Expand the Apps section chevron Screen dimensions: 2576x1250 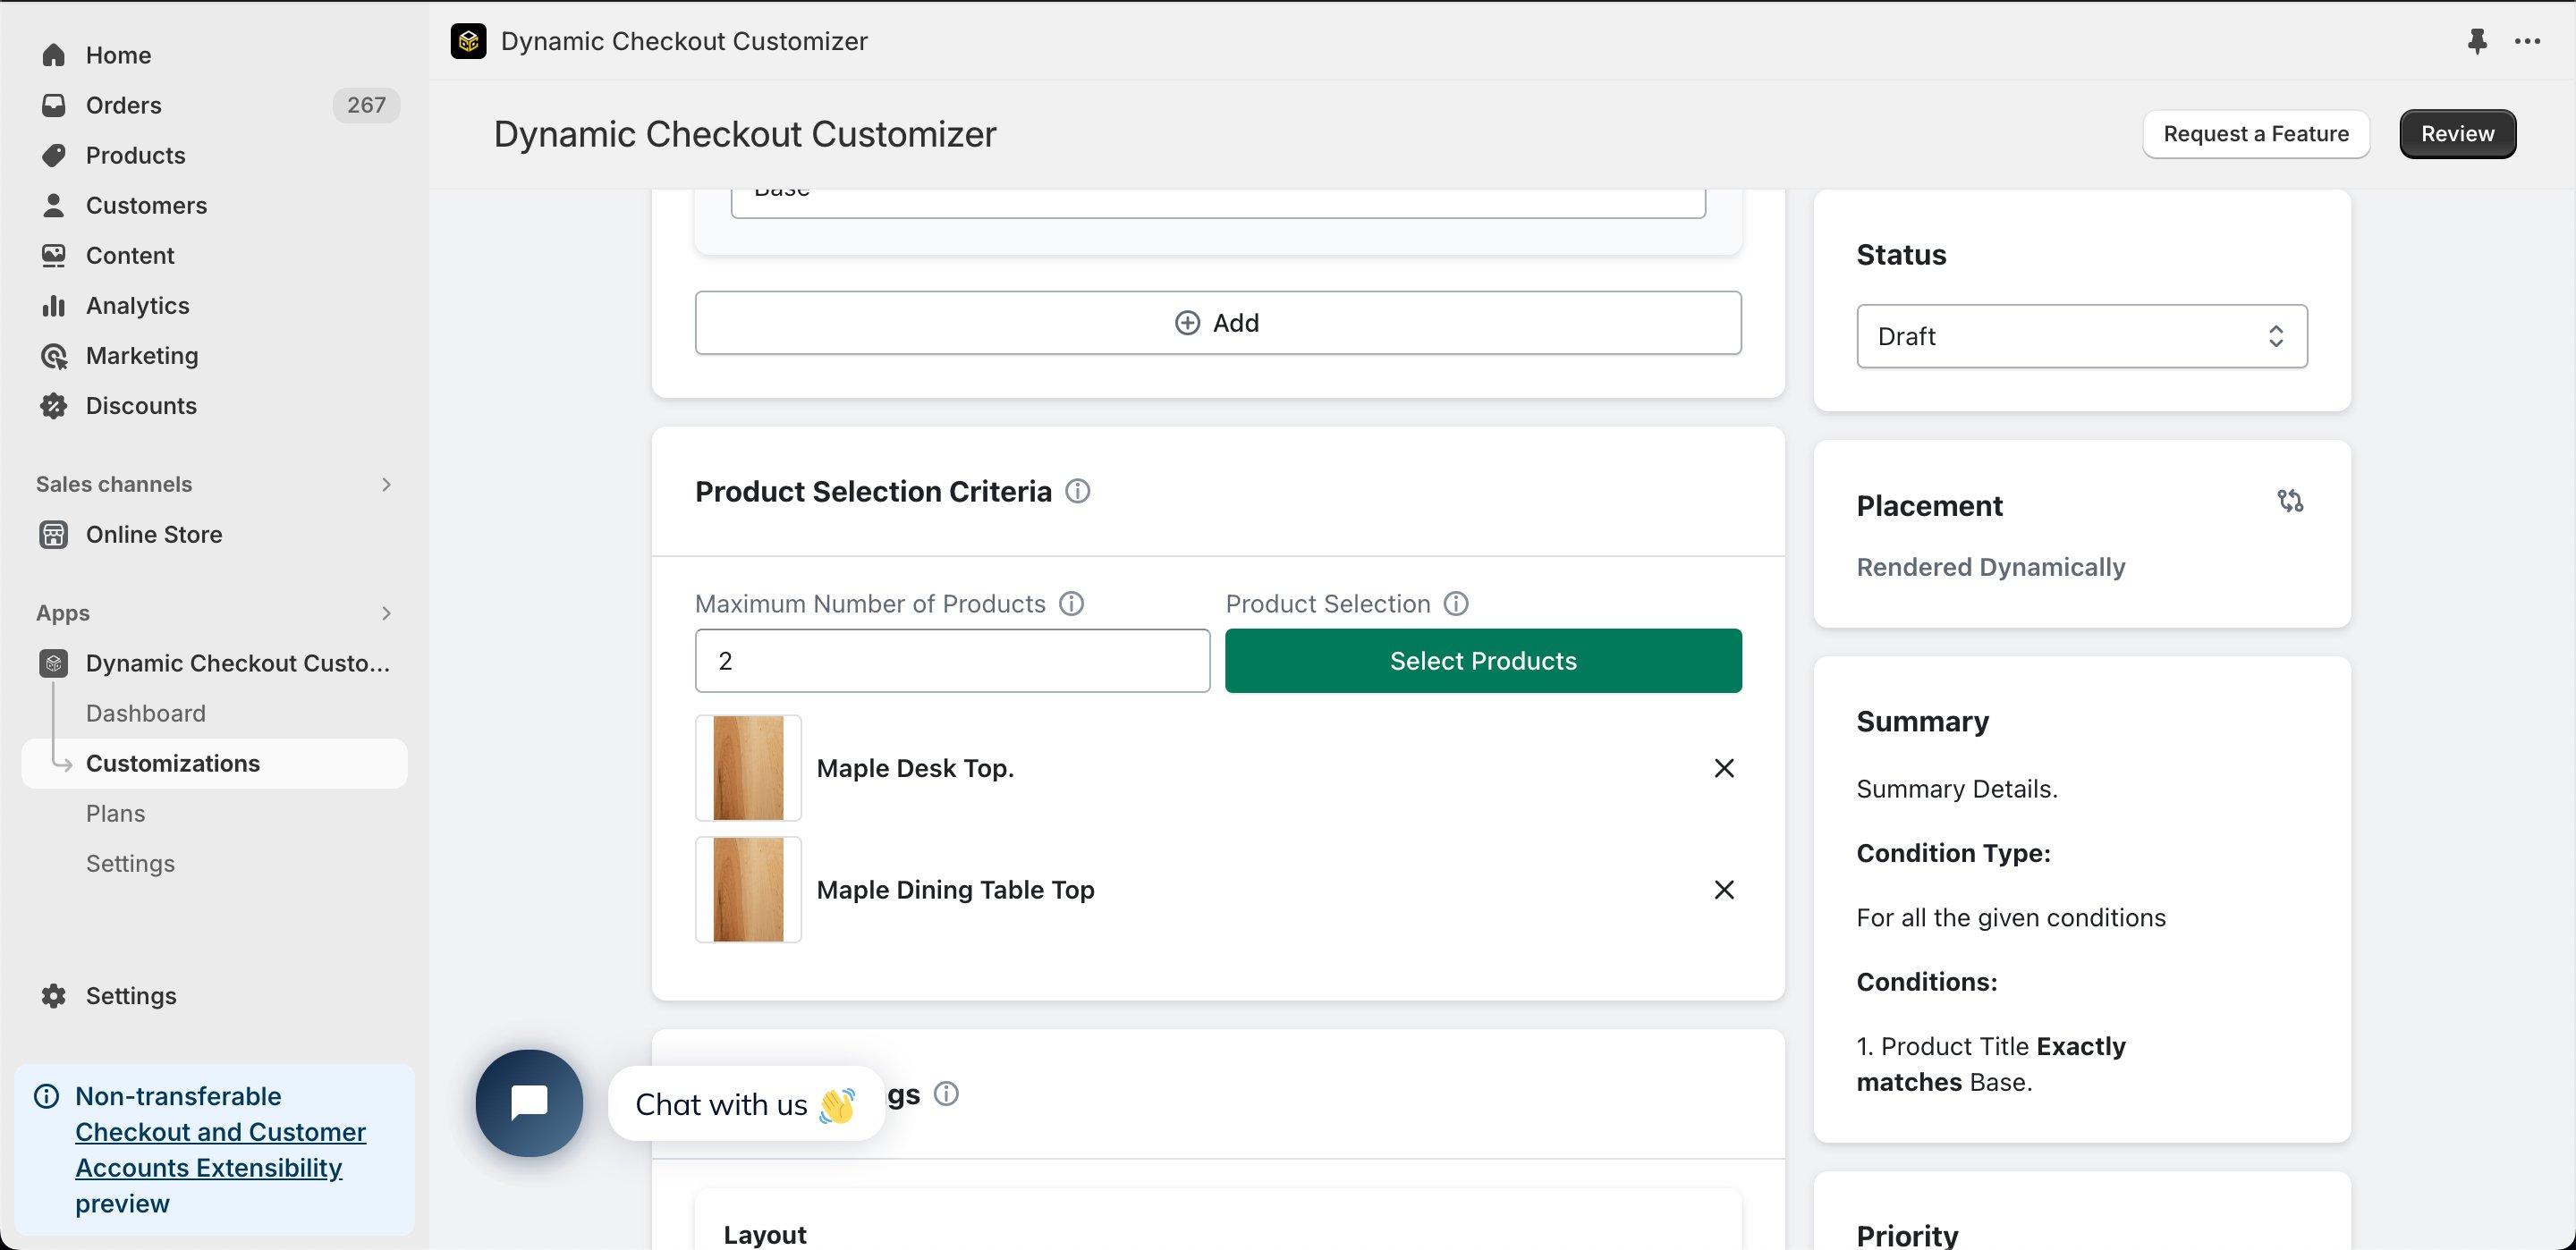click(387, 613)
